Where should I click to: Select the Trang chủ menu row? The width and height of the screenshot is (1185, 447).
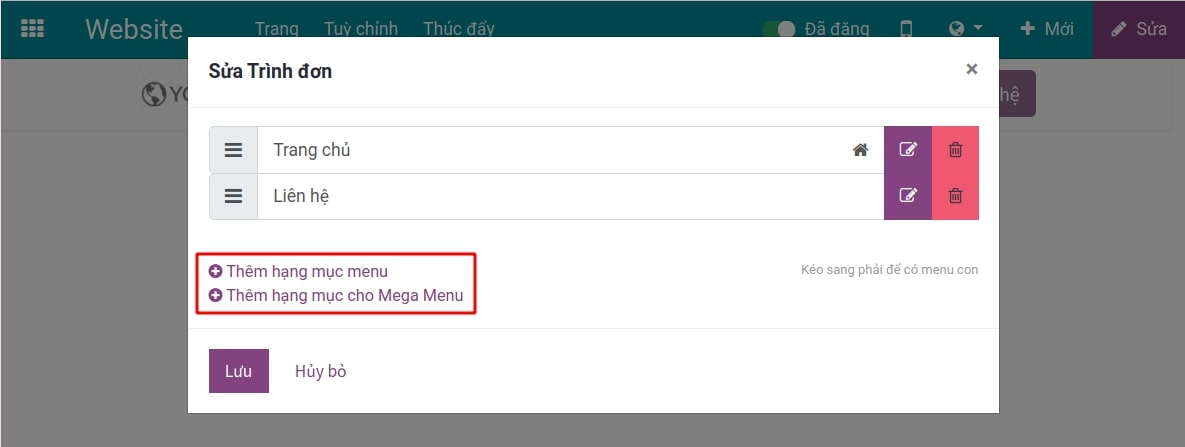571,150
